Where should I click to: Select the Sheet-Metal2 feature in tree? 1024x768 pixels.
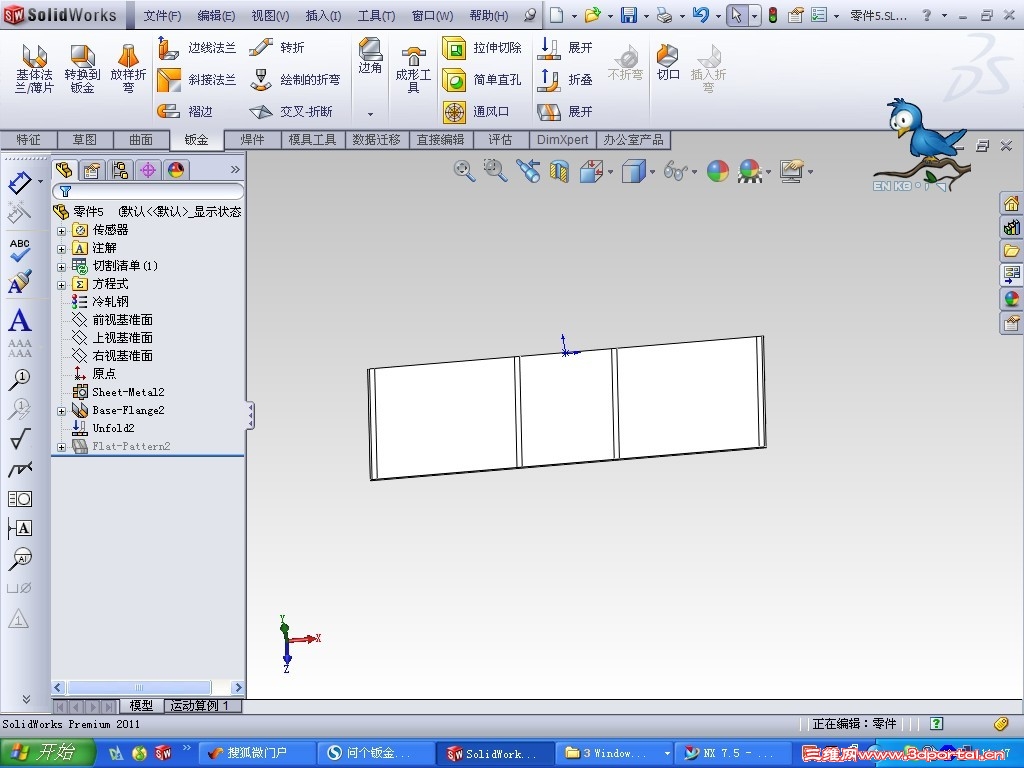point(128,392)
